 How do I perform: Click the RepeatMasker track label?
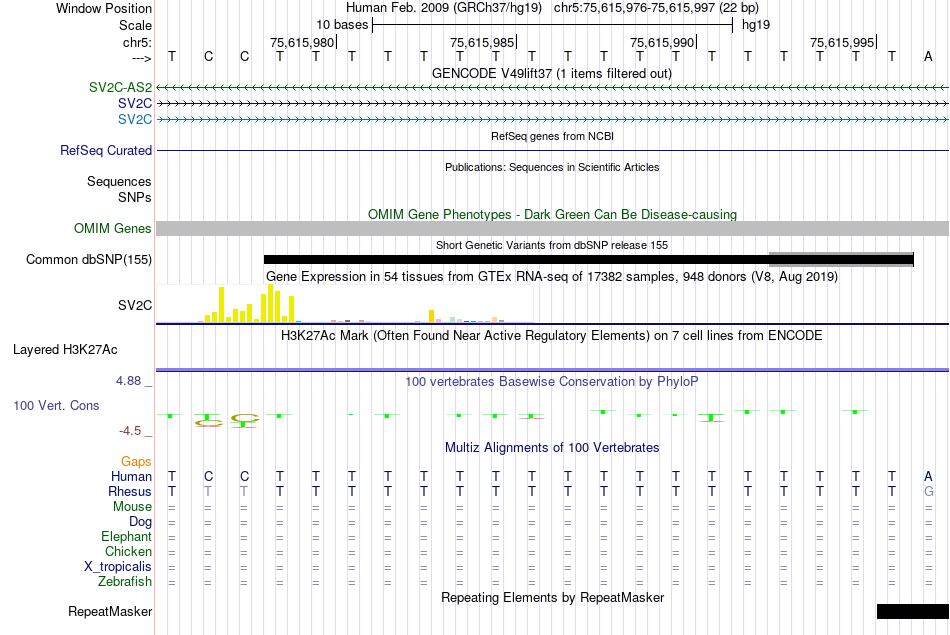pos(110,611)
